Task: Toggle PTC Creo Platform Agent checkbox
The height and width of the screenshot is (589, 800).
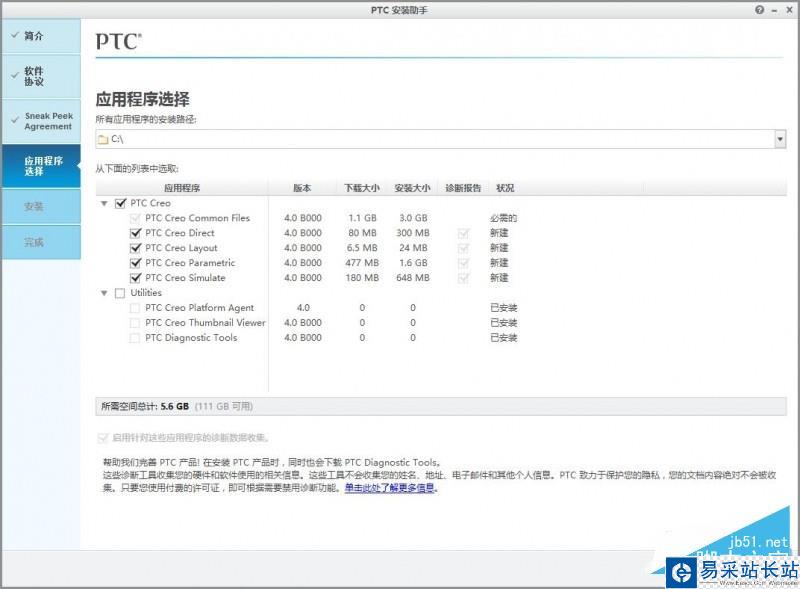Action: point(135,308)
